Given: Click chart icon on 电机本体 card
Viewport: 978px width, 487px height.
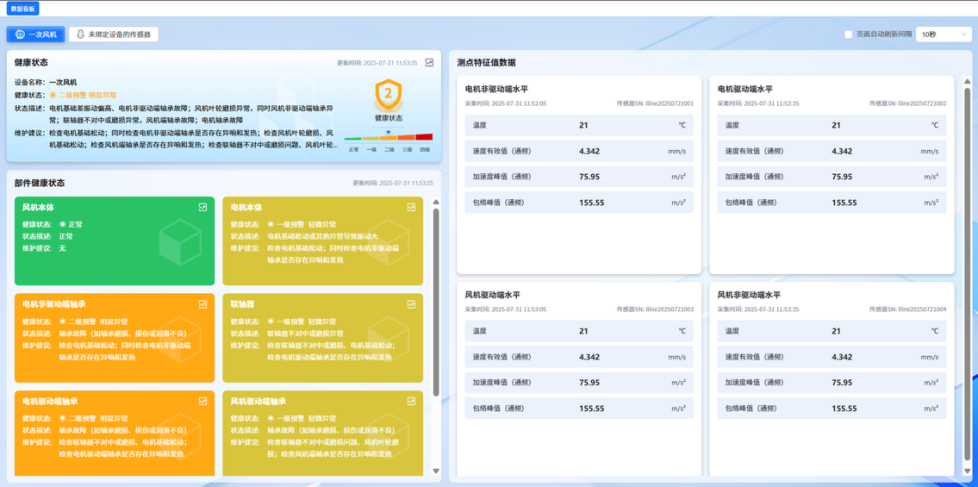Looking at the screenshot, I should pos(411,207).
